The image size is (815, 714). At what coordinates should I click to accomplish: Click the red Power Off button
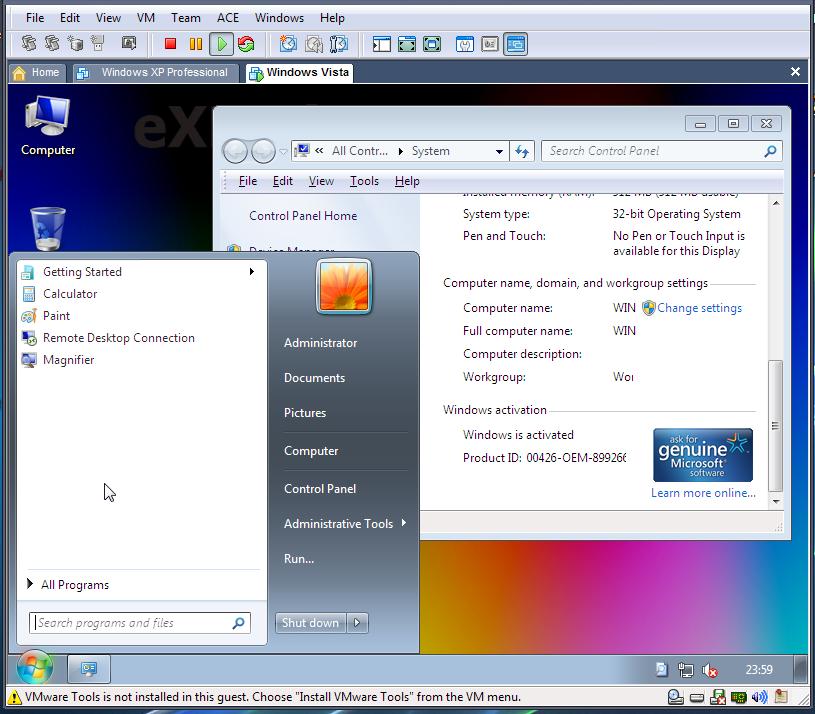[x=170, y=44]
